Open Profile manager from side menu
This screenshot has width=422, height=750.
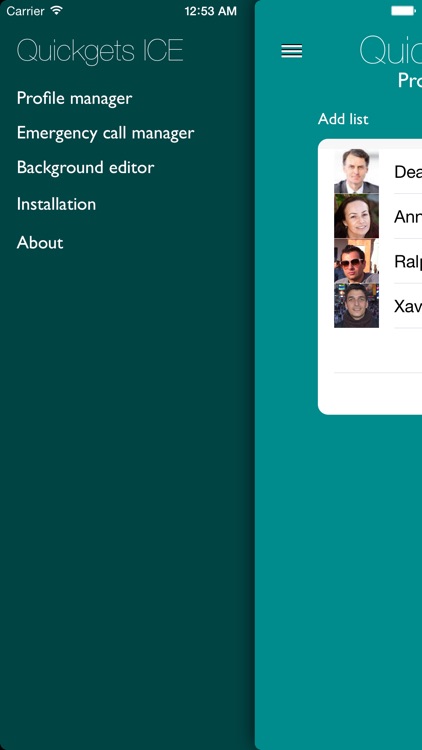pyautogui.click(x=74, y=98)
